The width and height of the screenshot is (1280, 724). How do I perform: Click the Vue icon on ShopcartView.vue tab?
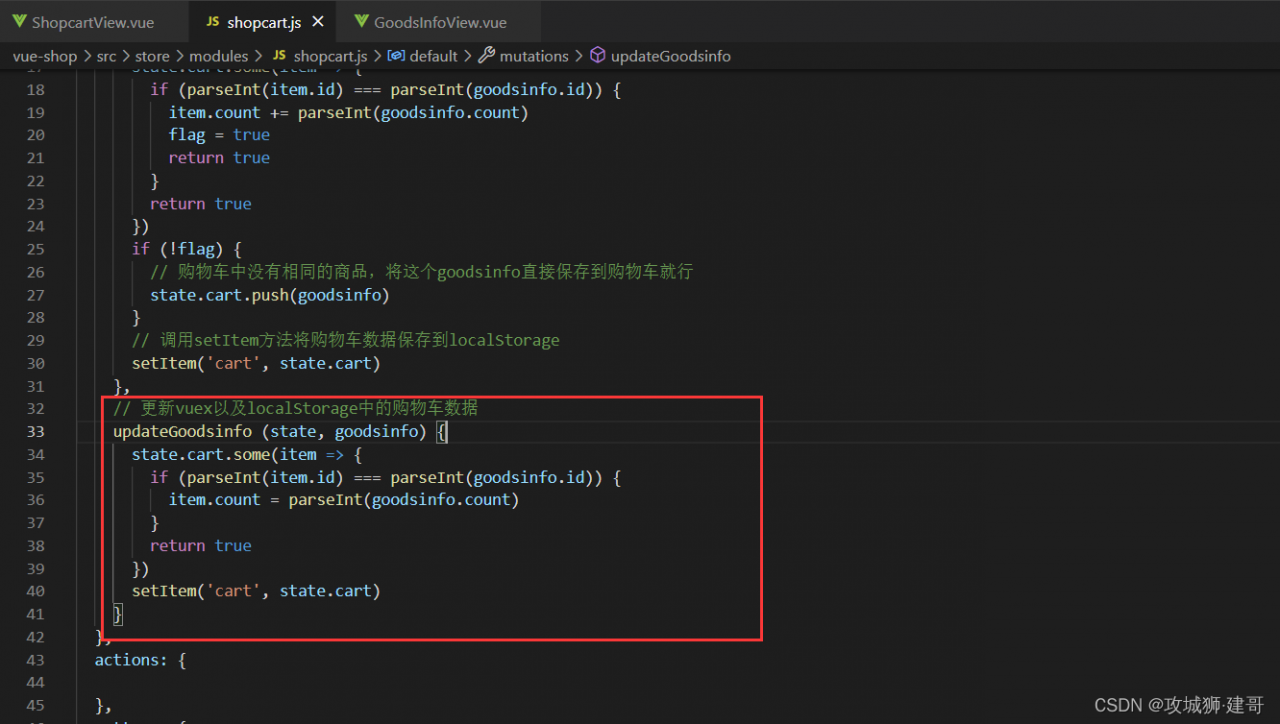point(19,22)
